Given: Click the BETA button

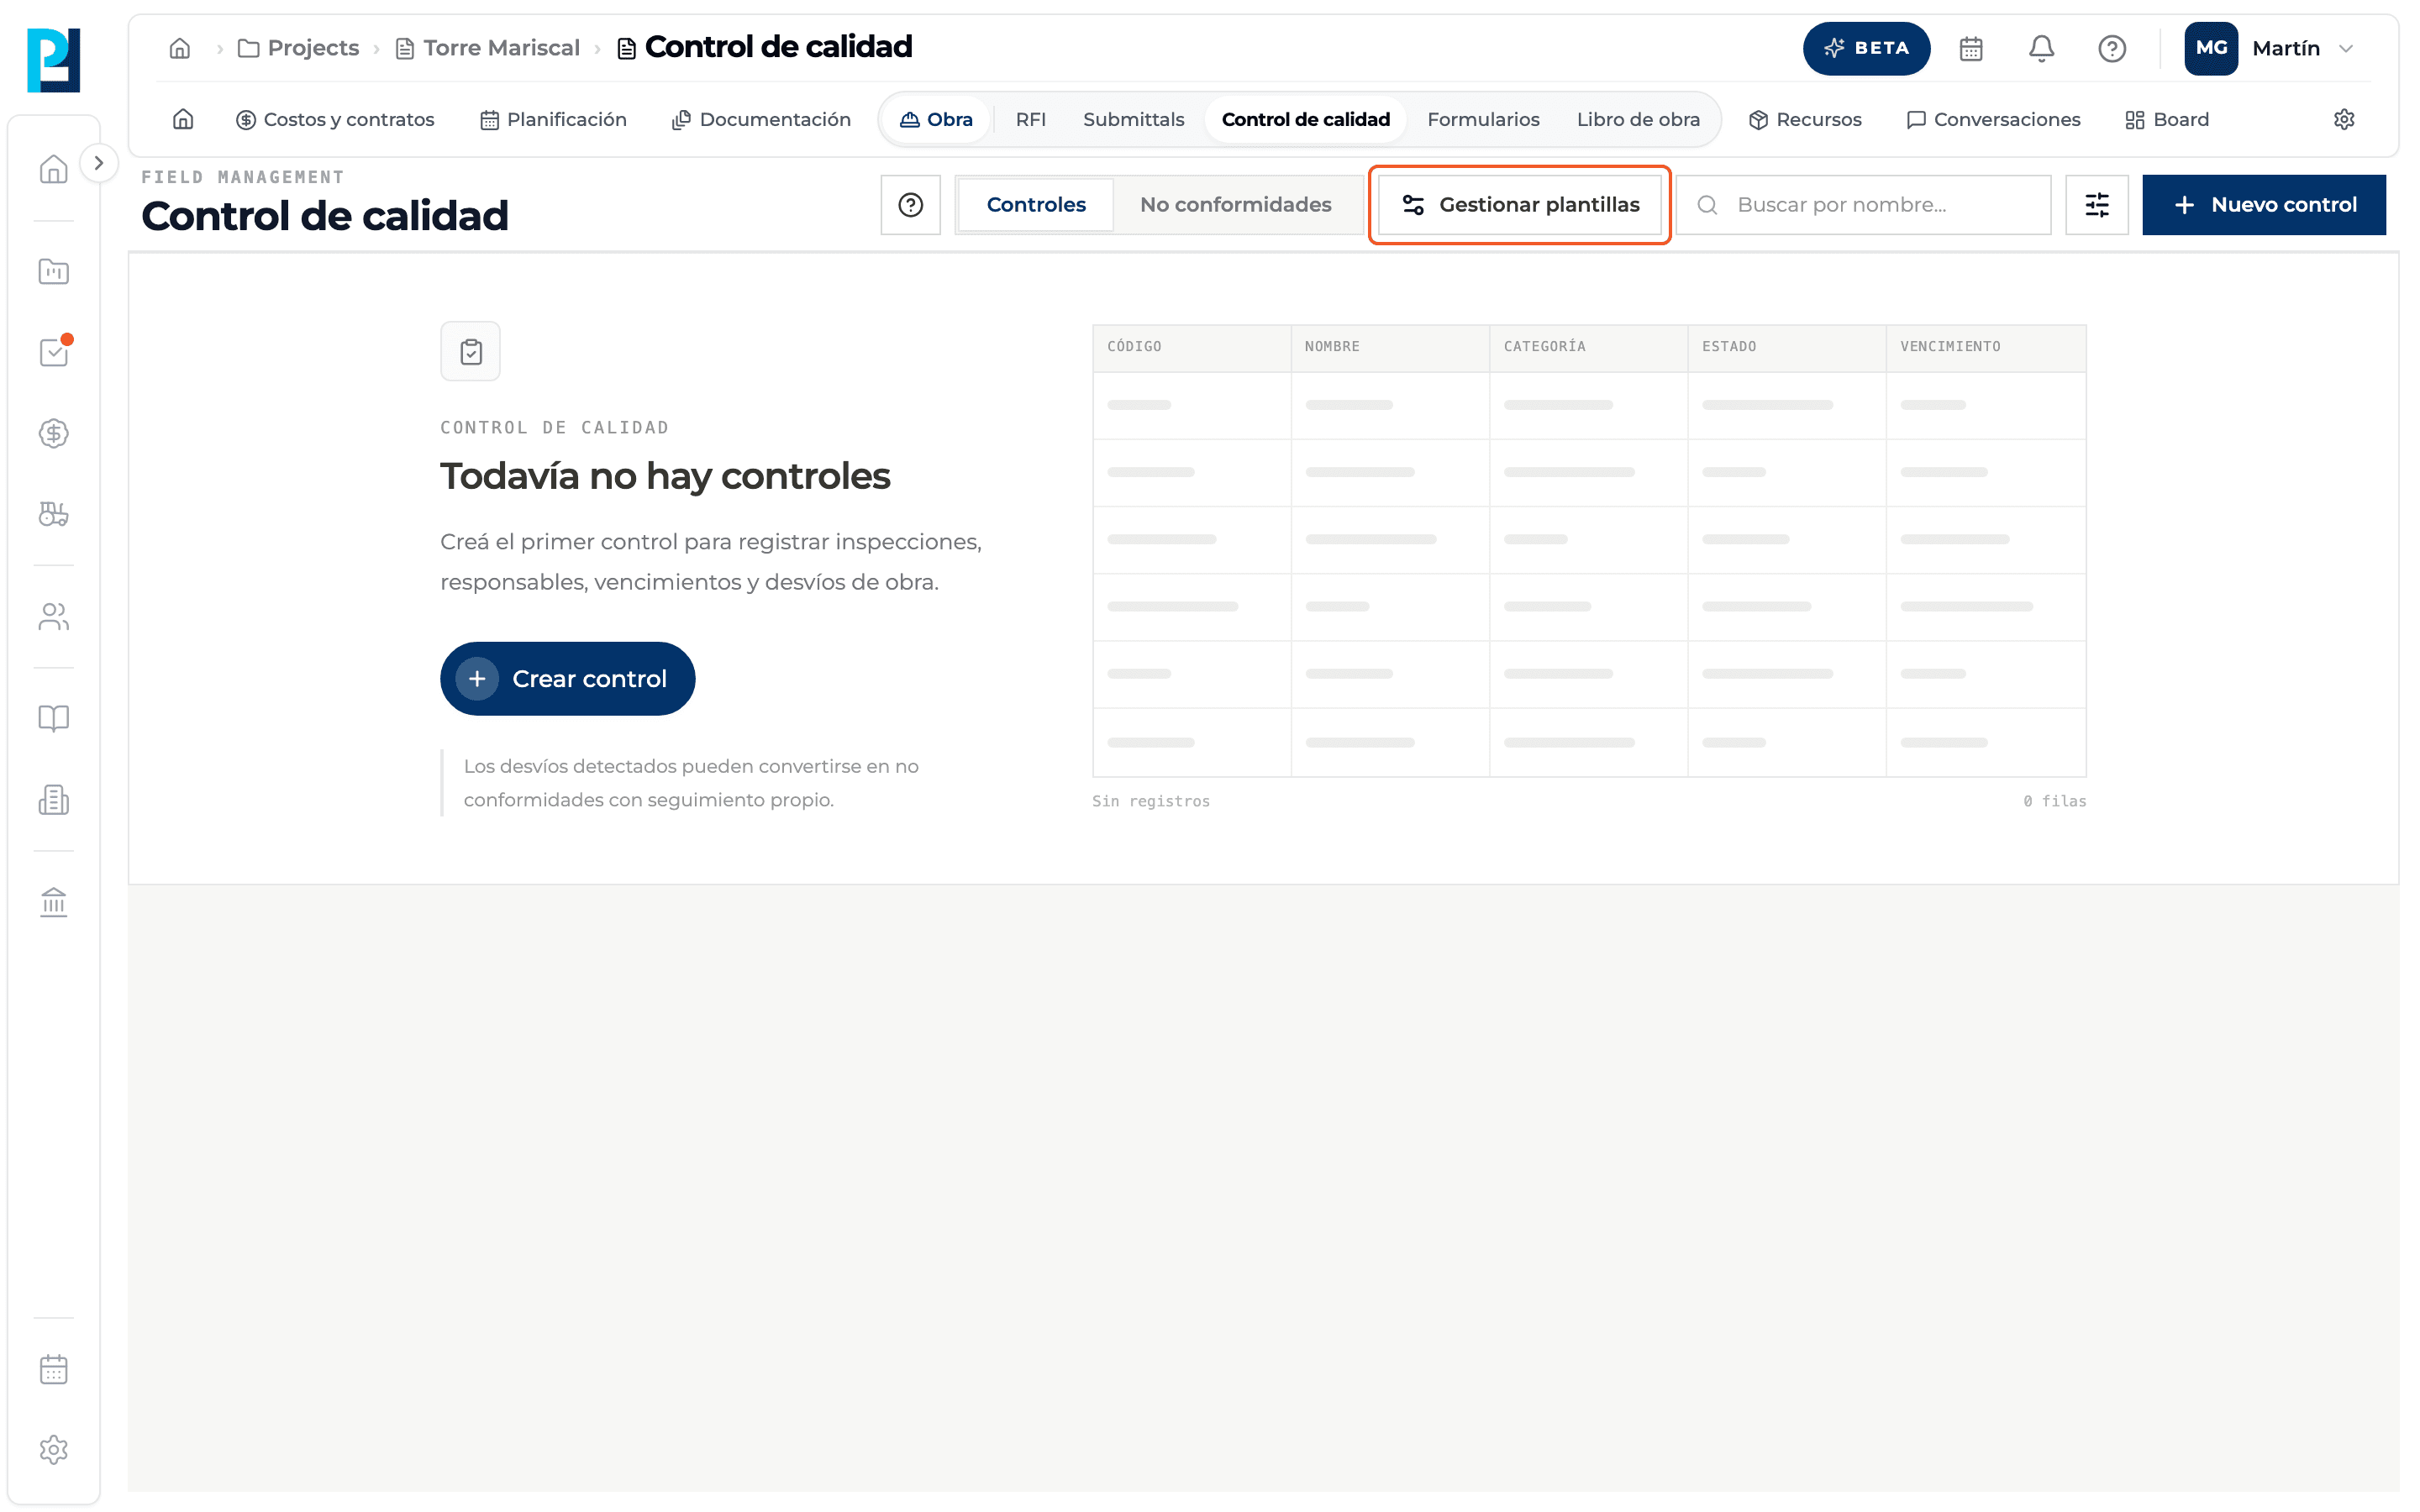Looking at the screenshot, I should [x=1866, y=48].
